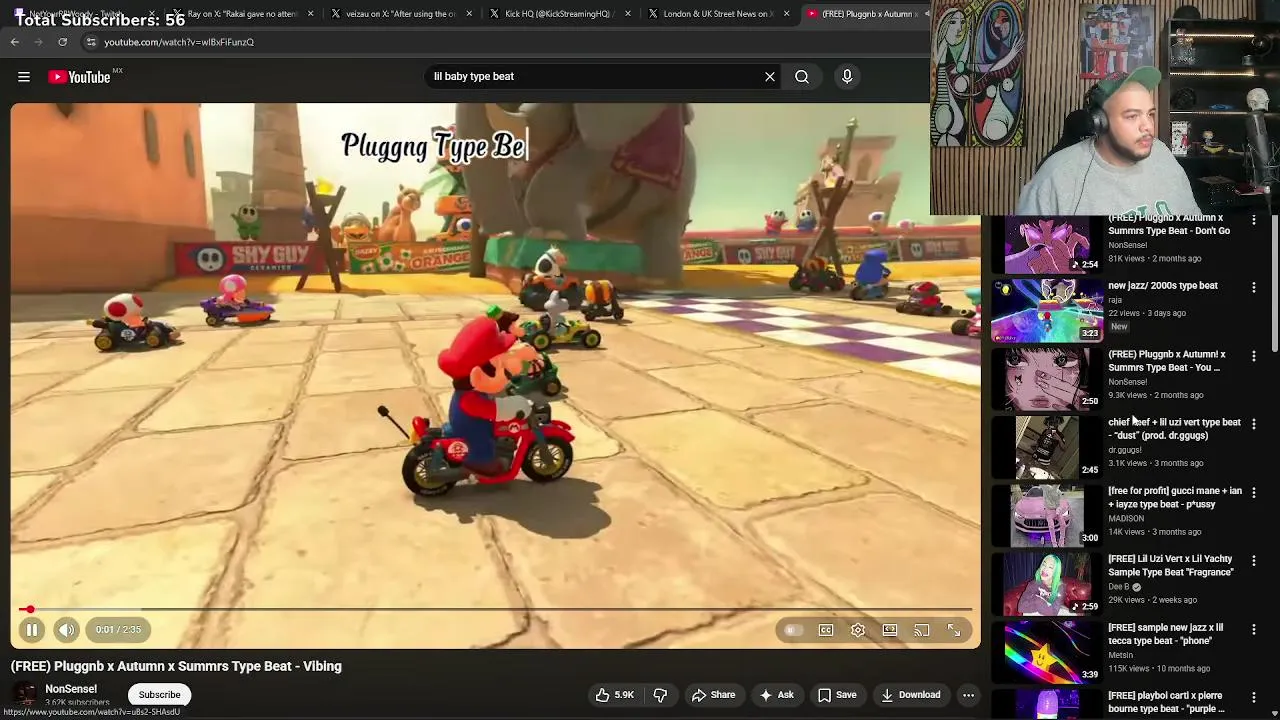Viewport: 1280px width, 720px height.
Task: Click the 'Dee B' channel name
Action: [1119, 587]
